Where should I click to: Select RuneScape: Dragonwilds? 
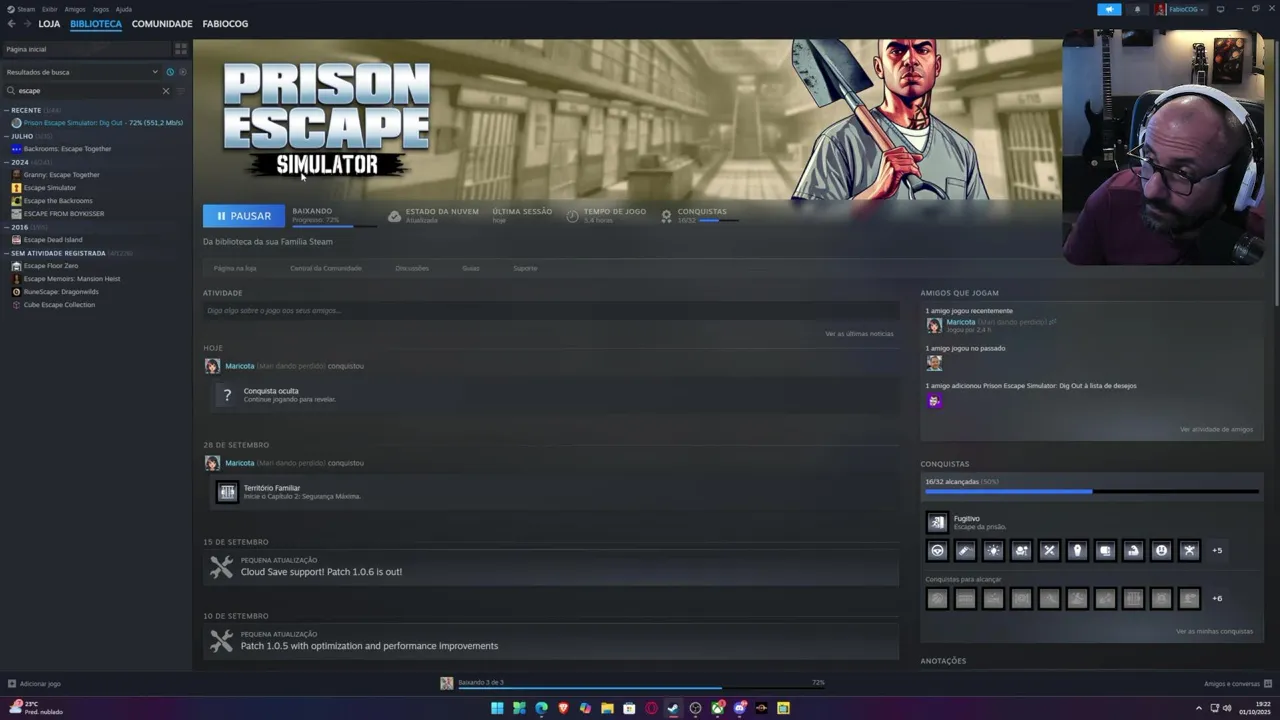coord(61,292)
